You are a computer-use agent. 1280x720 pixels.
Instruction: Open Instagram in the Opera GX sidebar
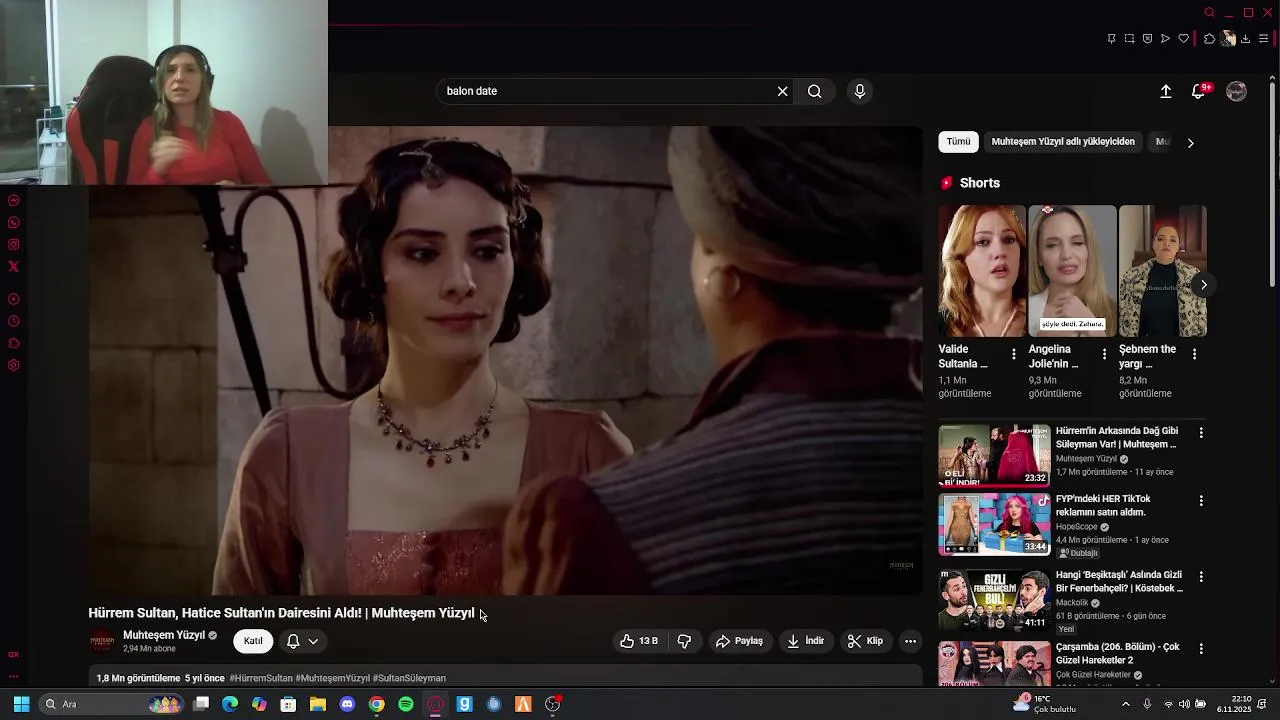(14, 244)
